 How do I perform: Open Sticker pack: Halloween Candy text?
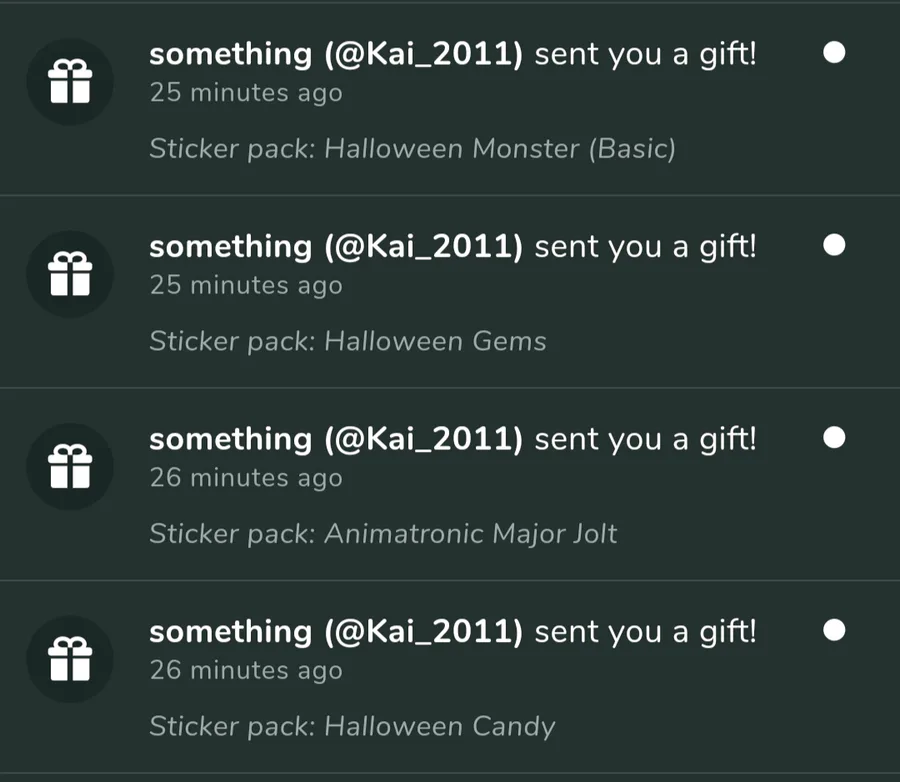tap(352, 726)
